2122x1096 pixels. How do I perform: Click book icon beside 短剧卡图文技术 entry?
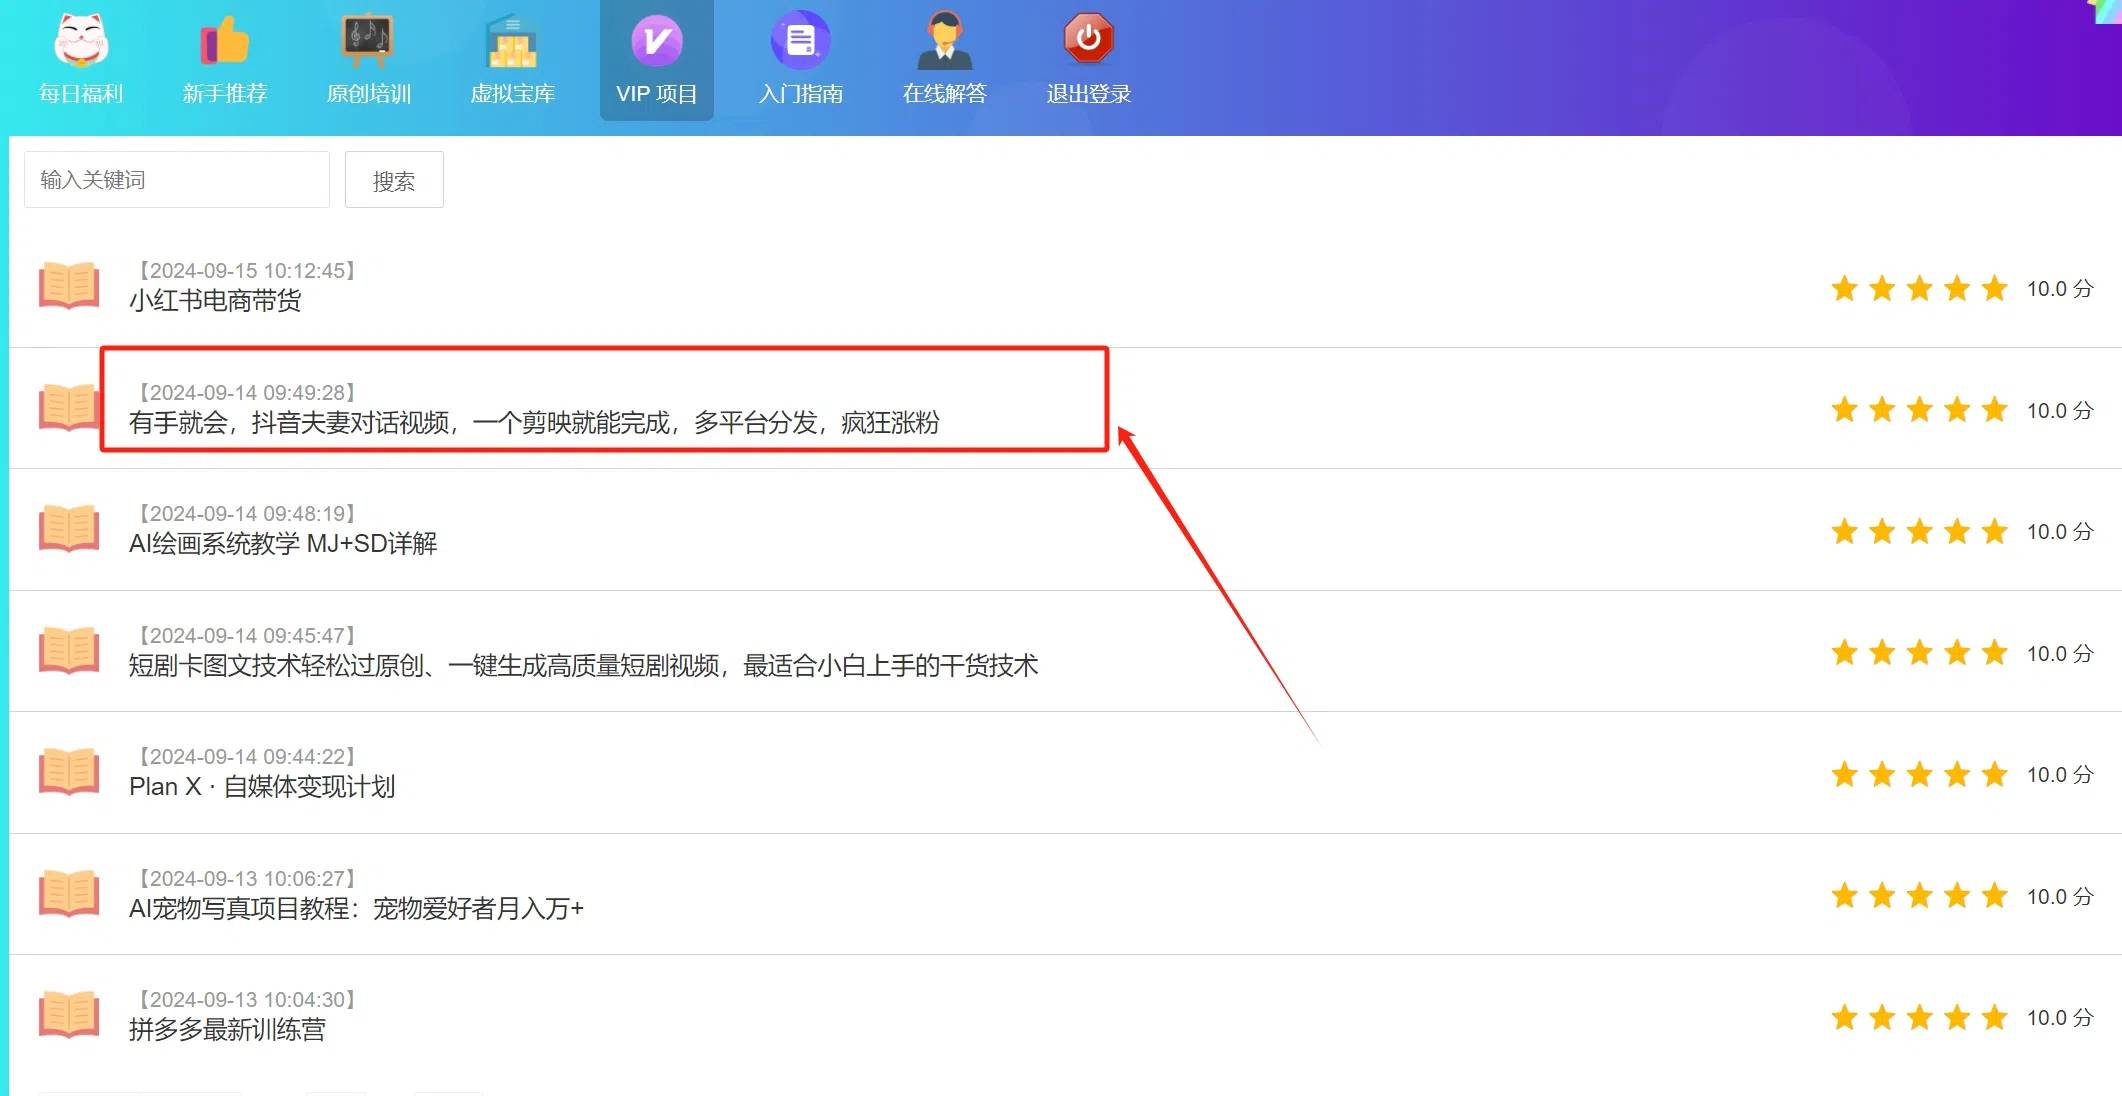(69, 651)
